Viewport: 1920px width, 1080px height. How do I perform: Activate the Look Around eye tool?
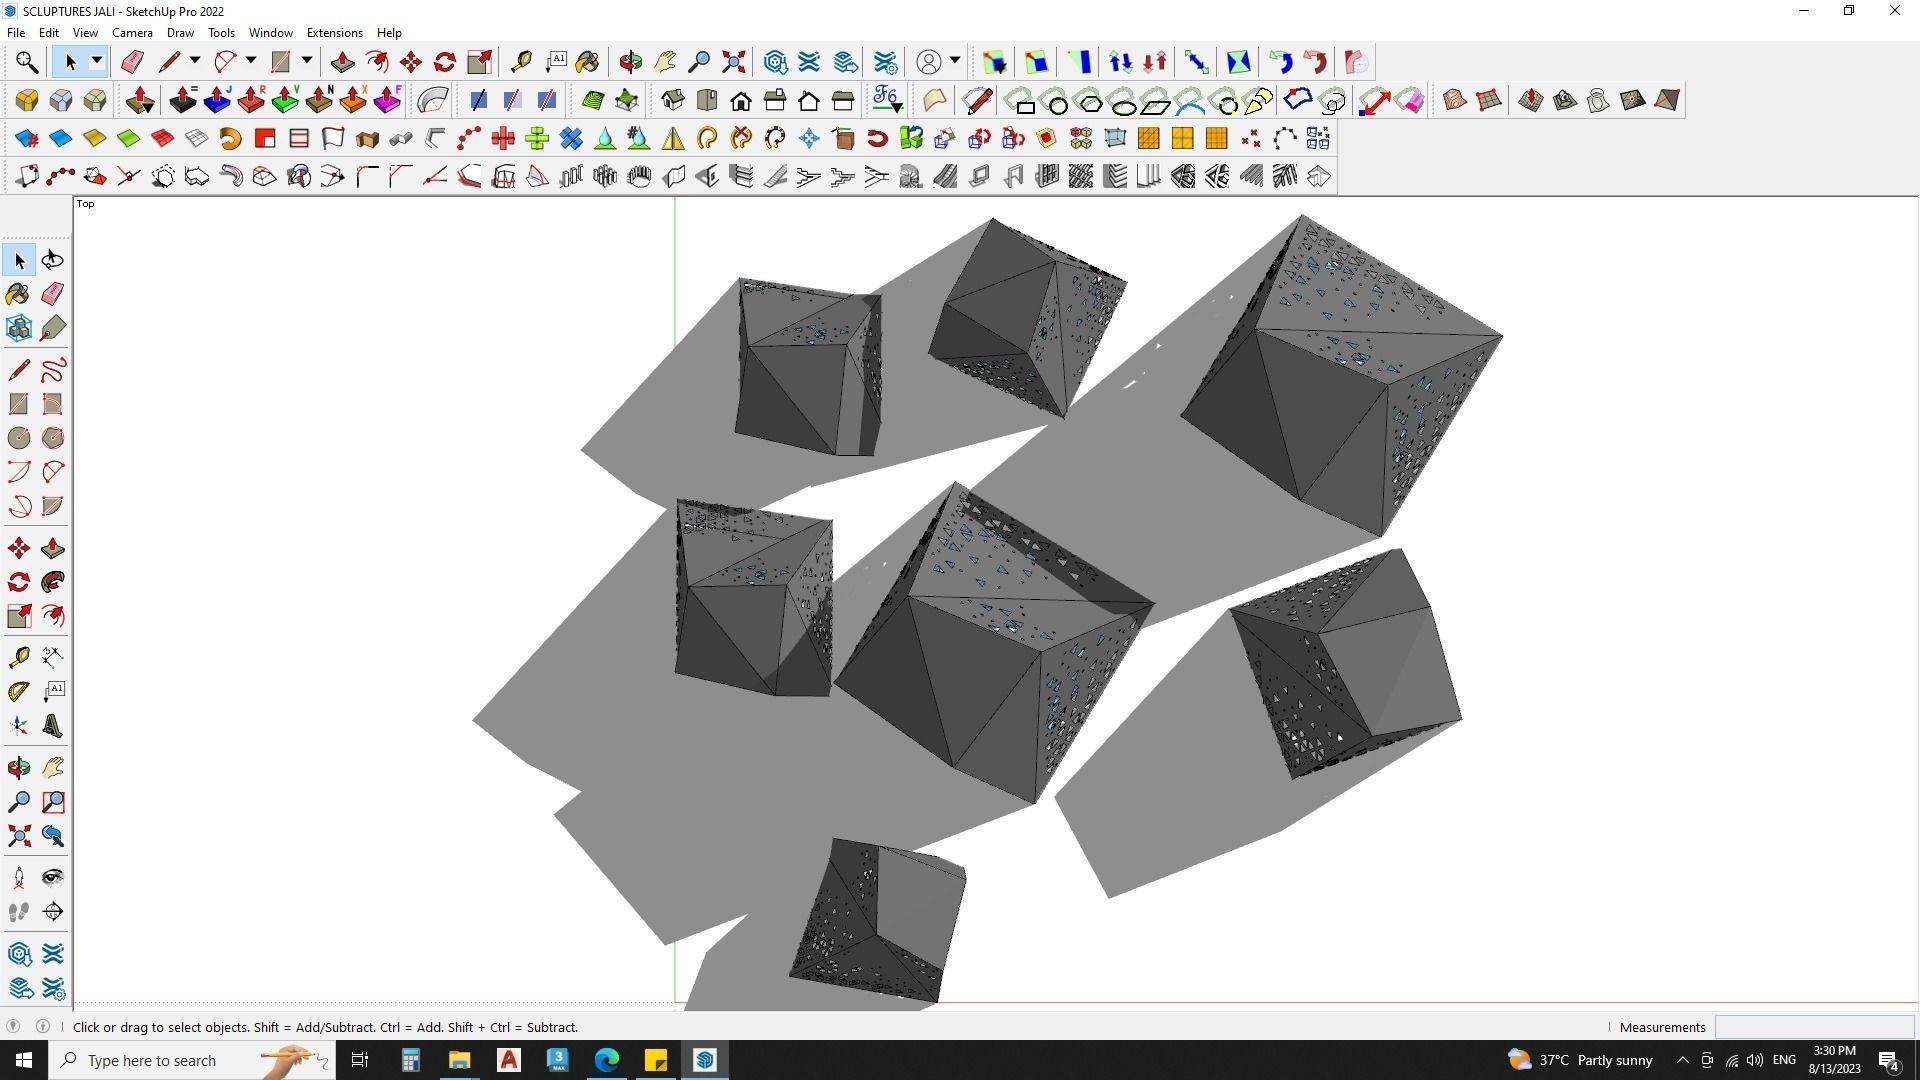[x=53, y=878]
